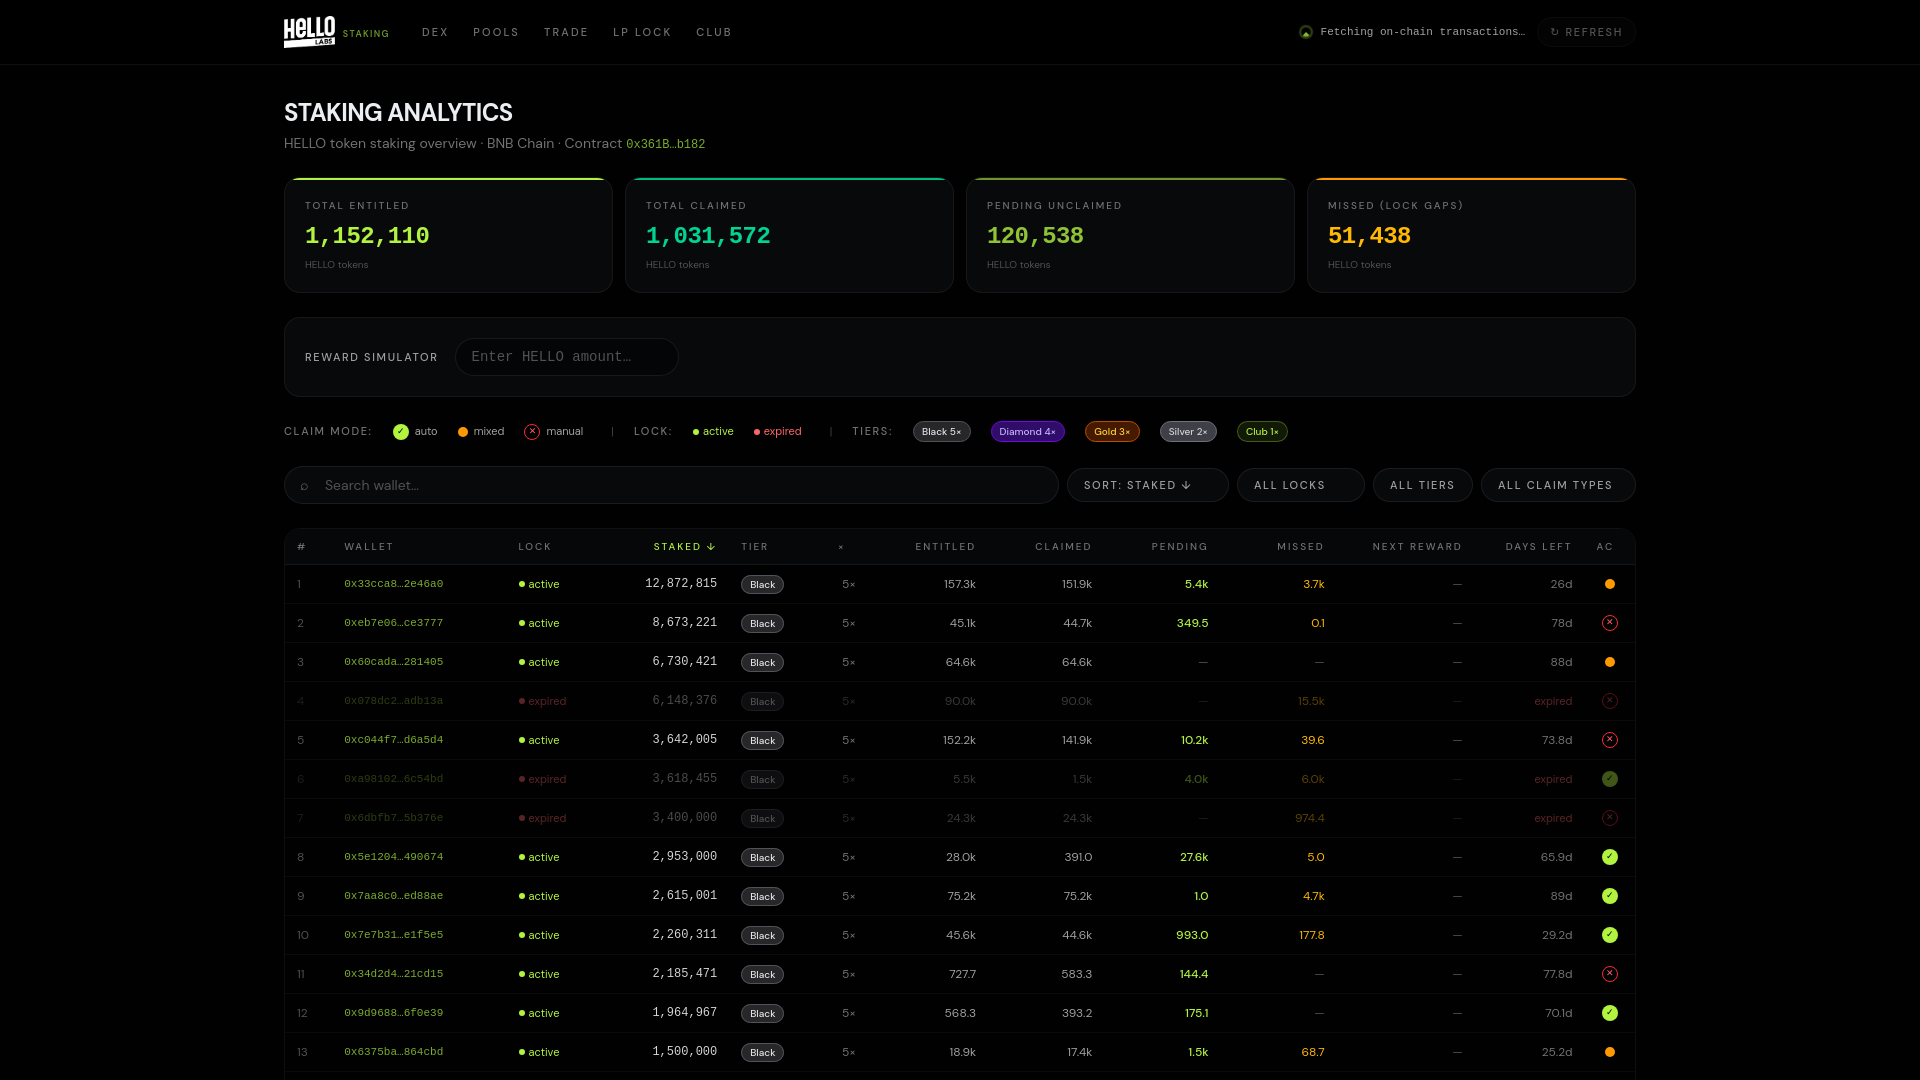The image size is (1920, 1080).
Task: Click auto claim icon for wallet 0x9d9688…6f0e39
Action: (1610, 1013)
